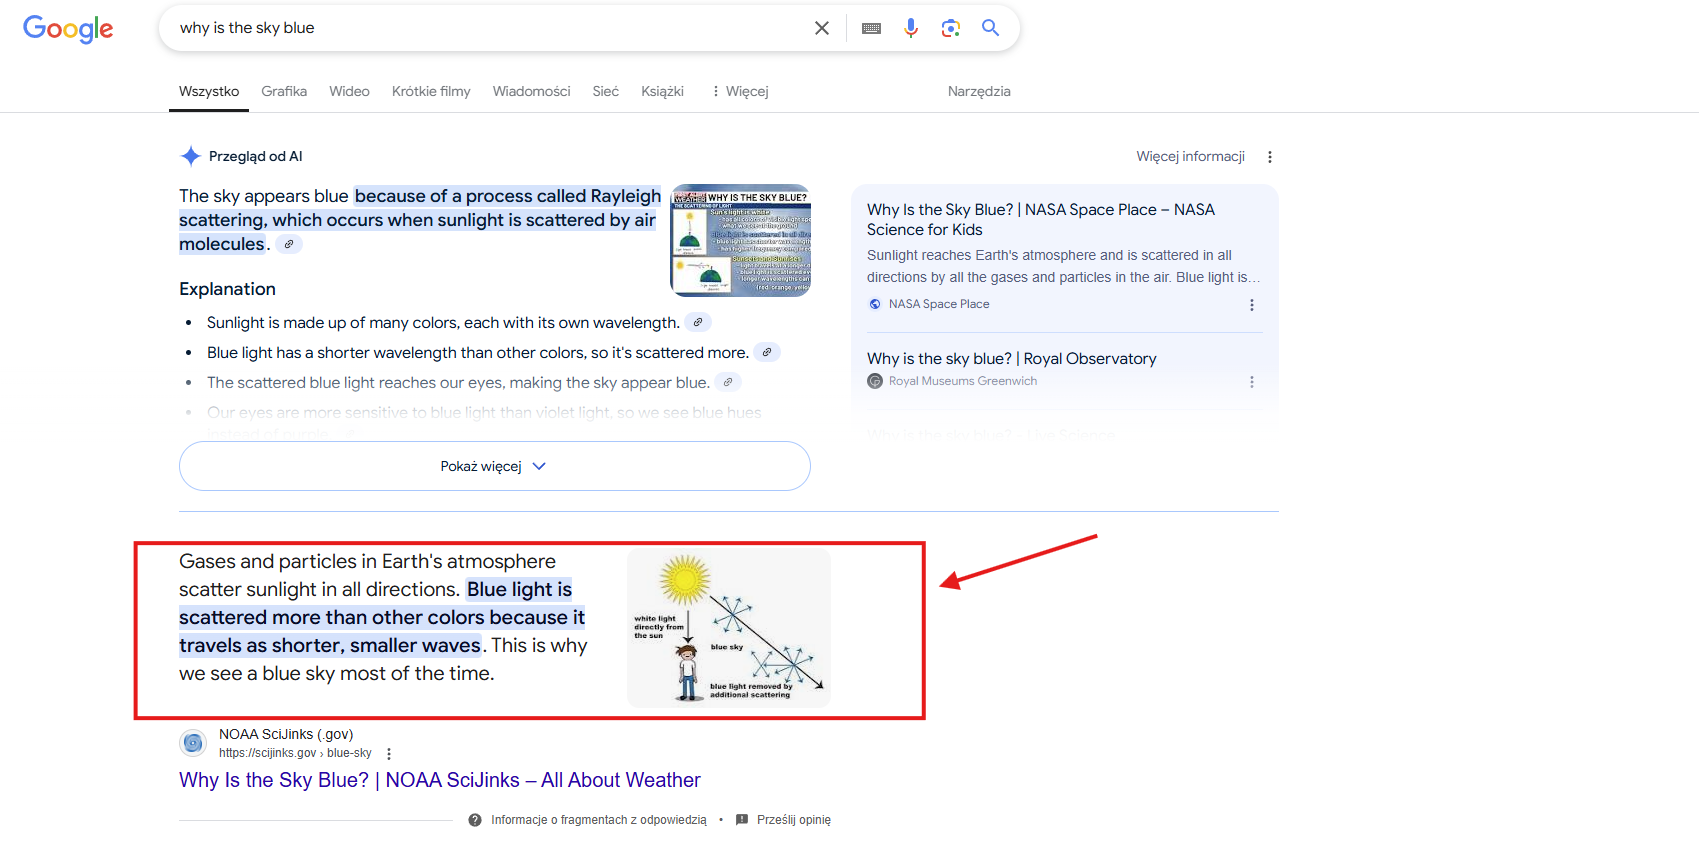Click the magnifying glass search button
The width and height of the screenshot is (1699, 847).
pyautogui.click(x=990, y=28)
